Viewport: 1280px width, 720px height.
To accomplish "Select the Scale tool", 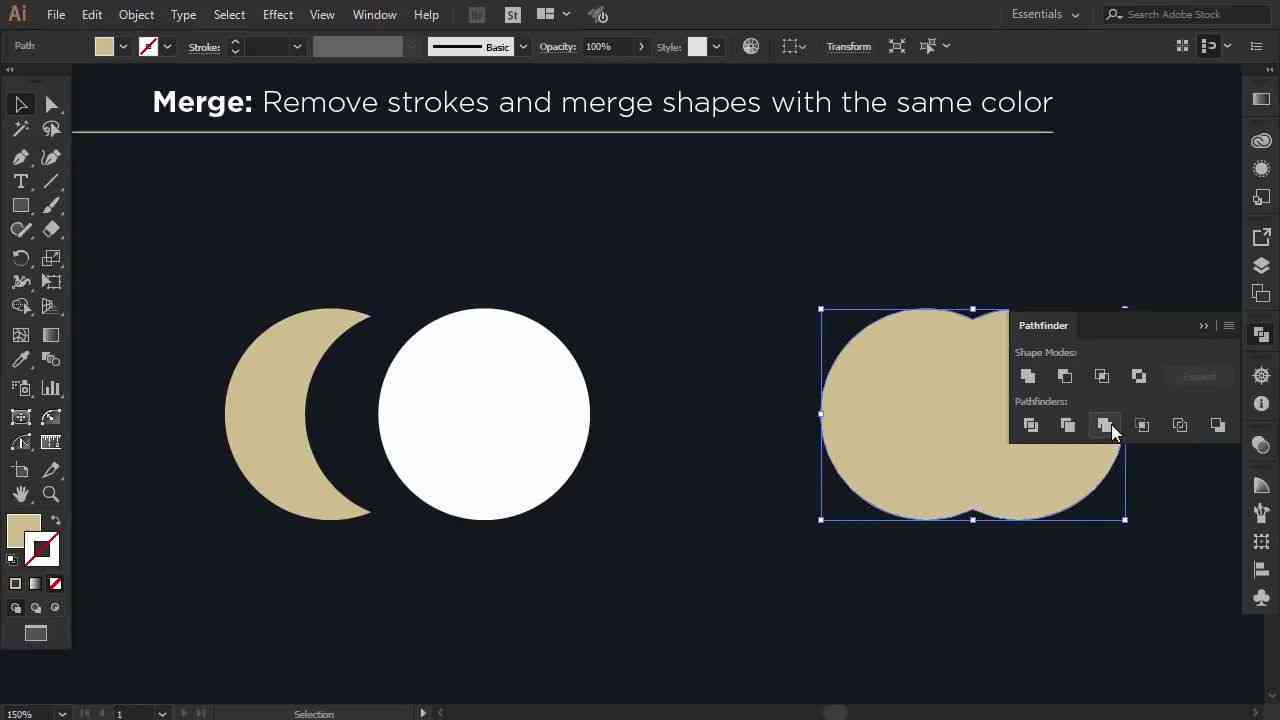I will [51, 258].
